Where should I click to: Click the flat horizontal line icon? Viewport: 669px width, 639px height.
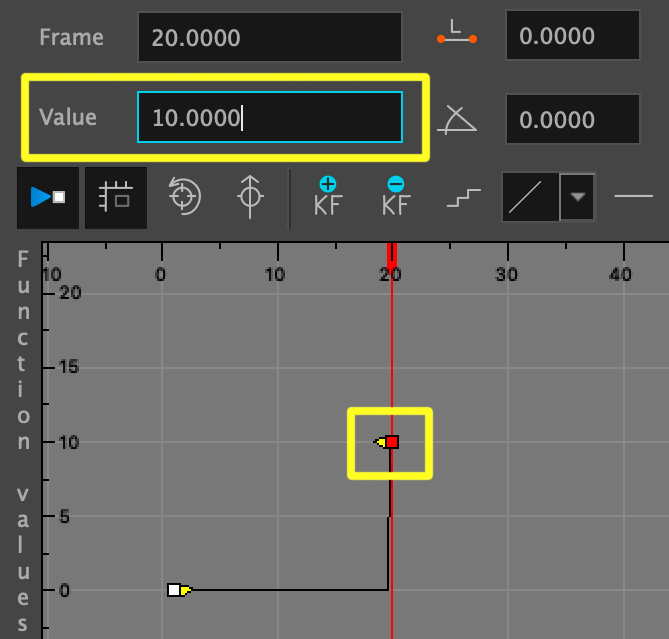633,197
